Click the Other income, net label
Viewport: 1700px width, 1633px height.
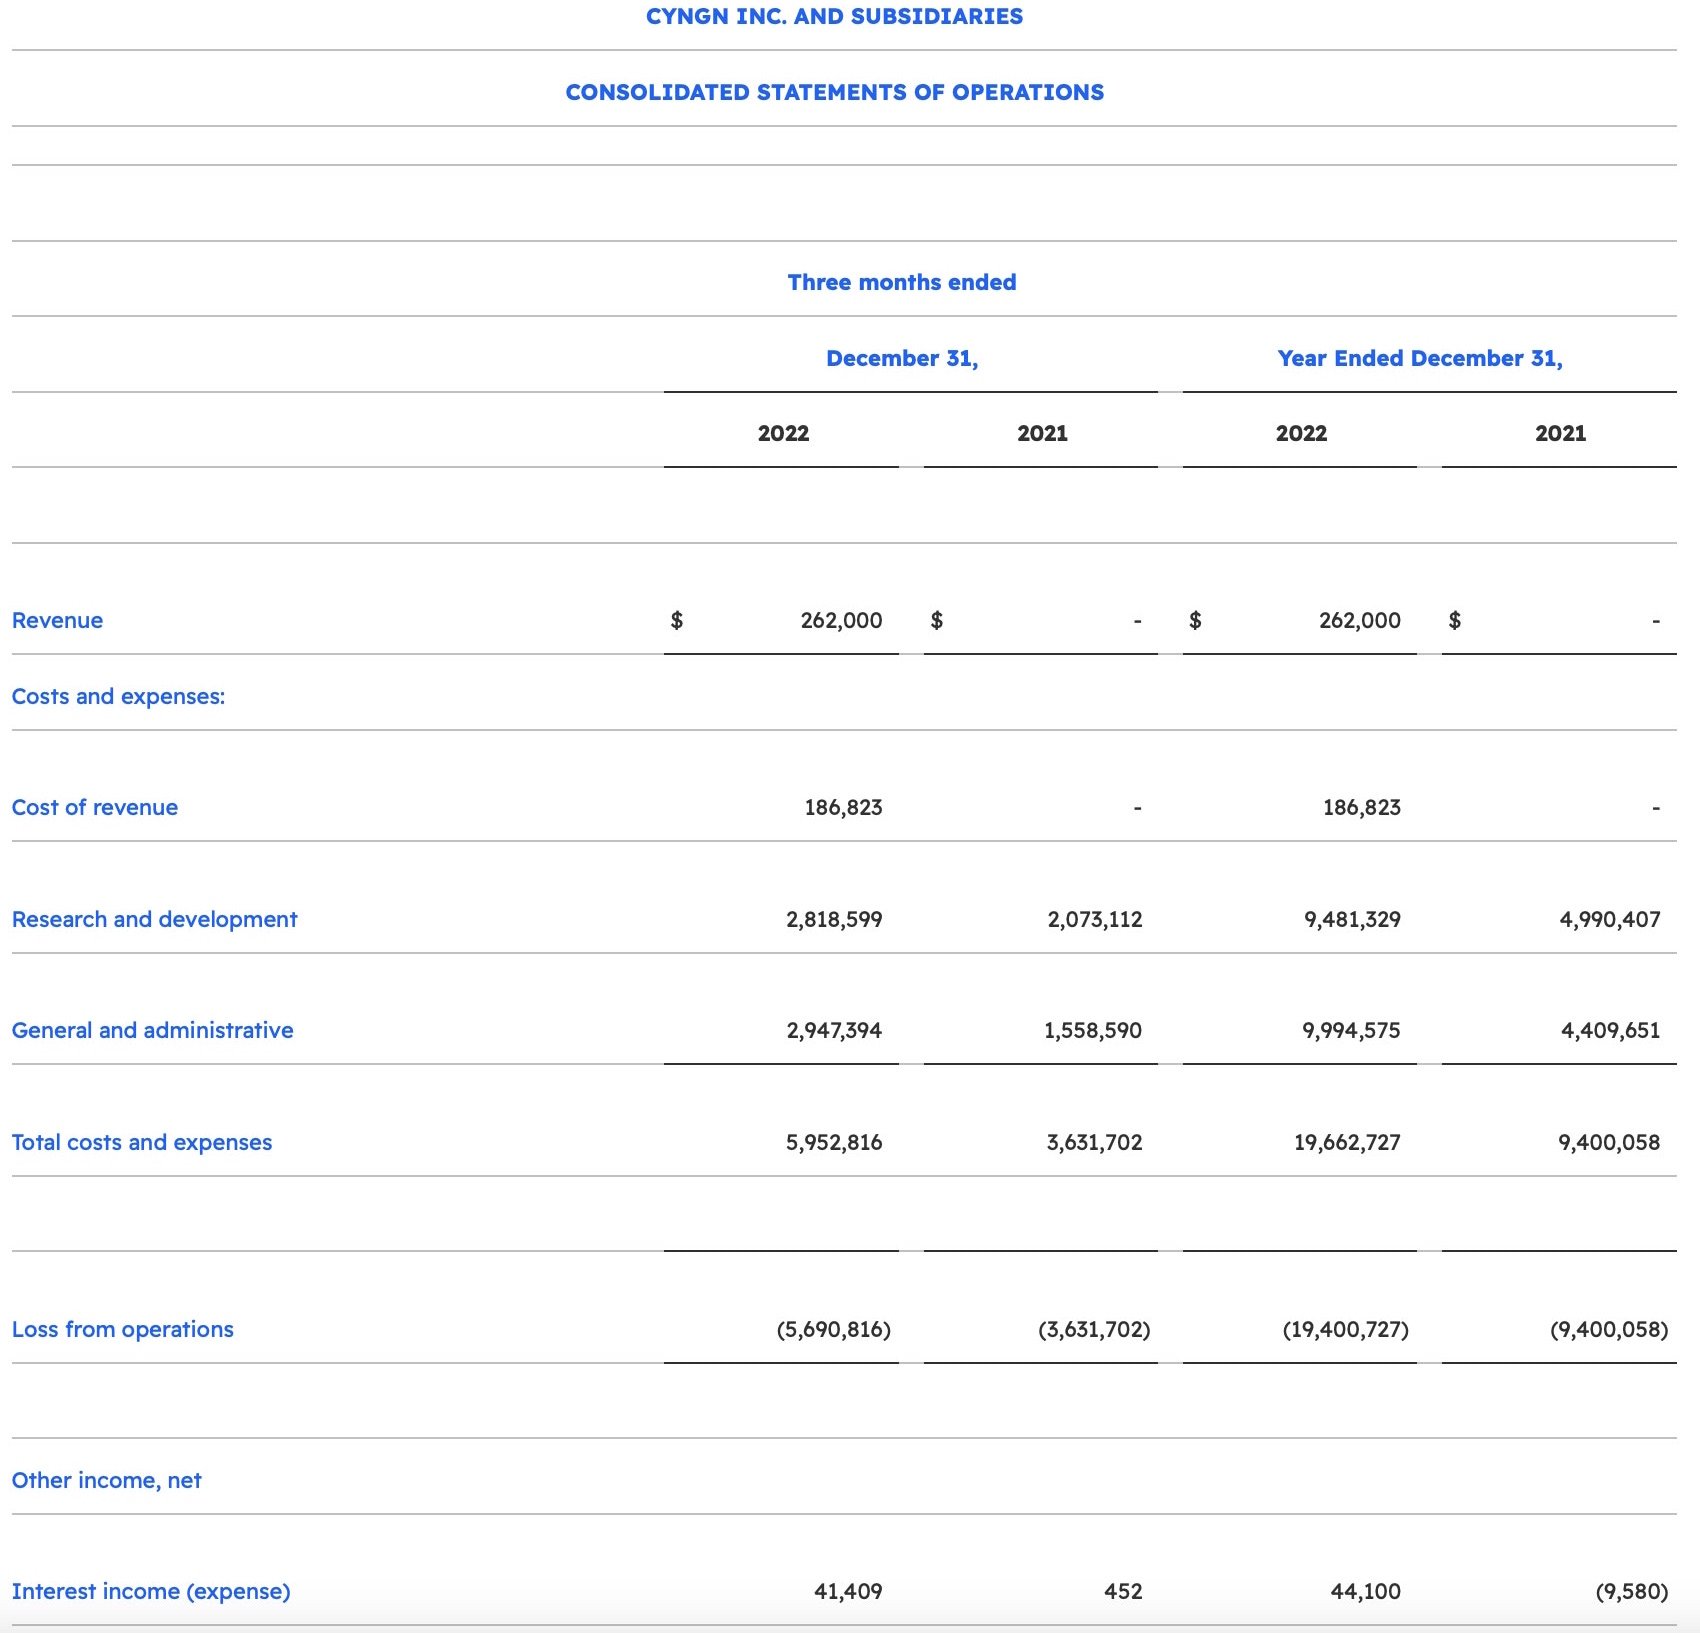pos(107,1480)
